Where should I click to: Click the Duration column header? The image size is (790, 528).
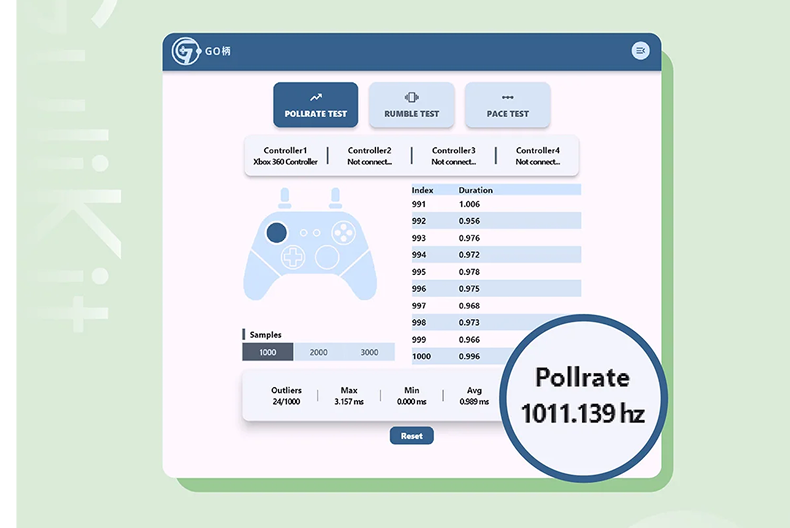coord(476,190)
